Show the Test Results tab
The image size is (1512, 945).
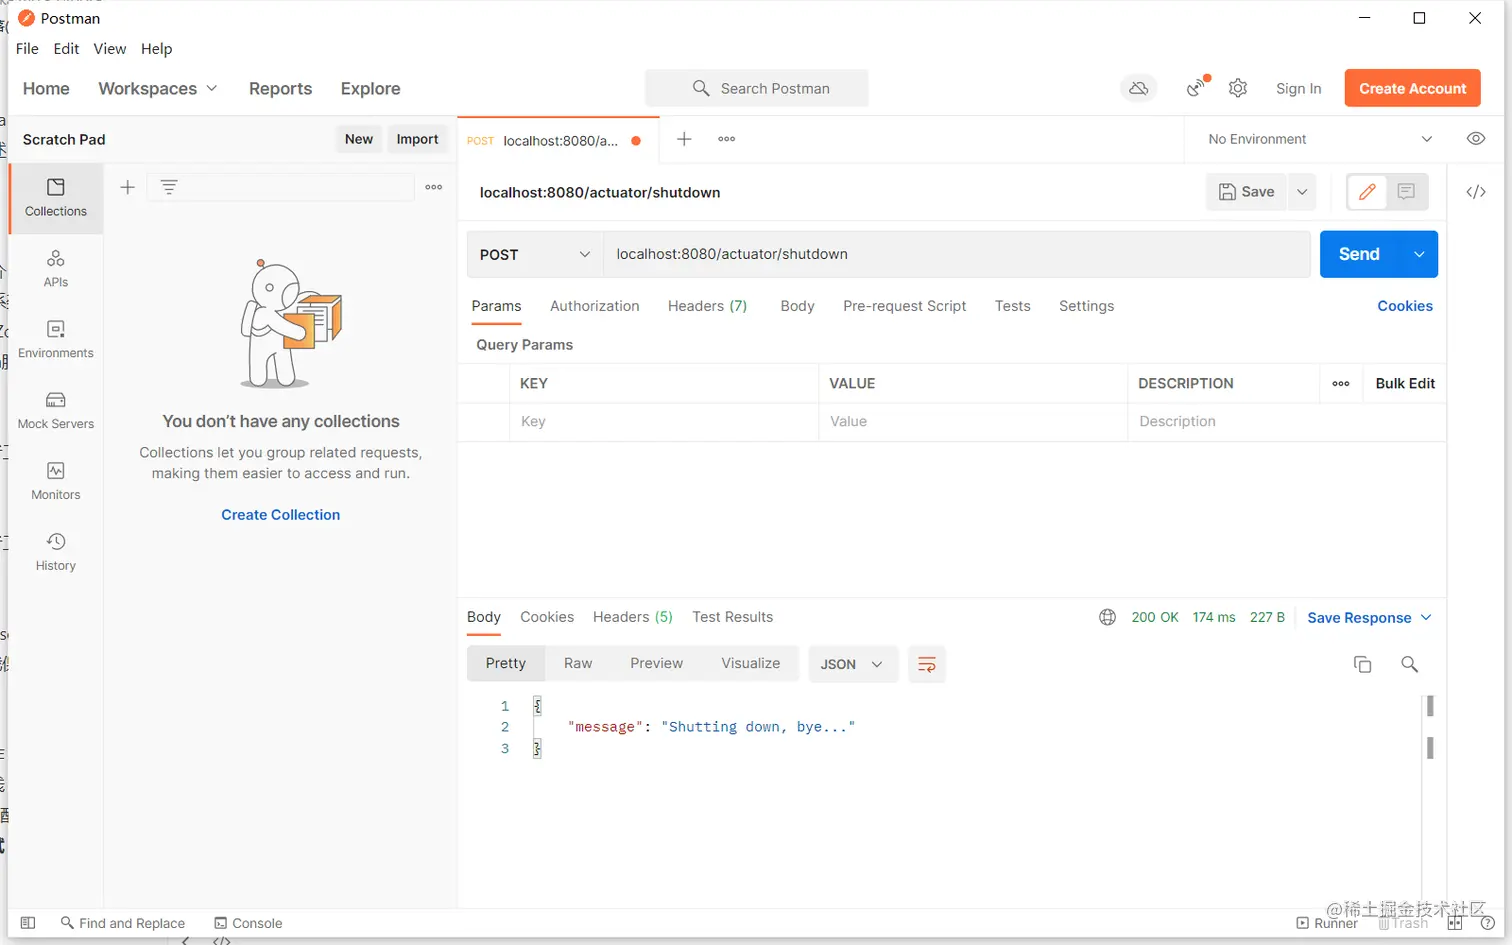(x=732, y=617)
